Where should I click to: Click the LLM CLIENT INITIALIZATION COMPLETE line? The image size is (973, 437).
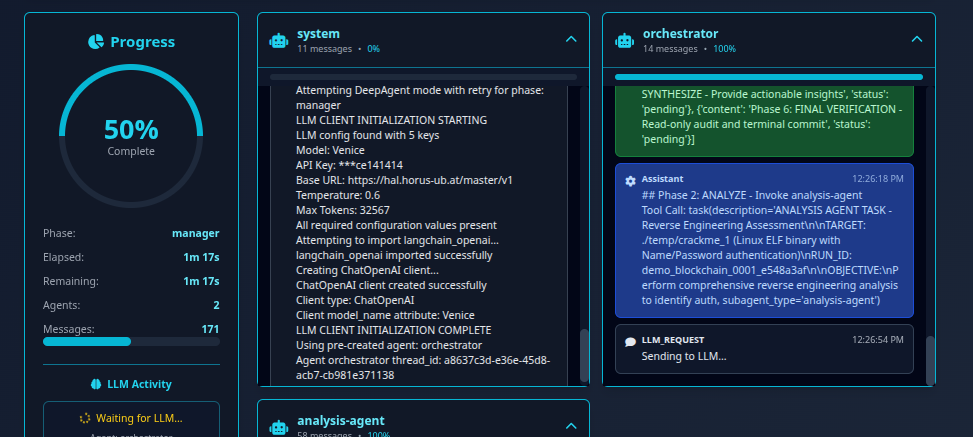click(393, 330)
